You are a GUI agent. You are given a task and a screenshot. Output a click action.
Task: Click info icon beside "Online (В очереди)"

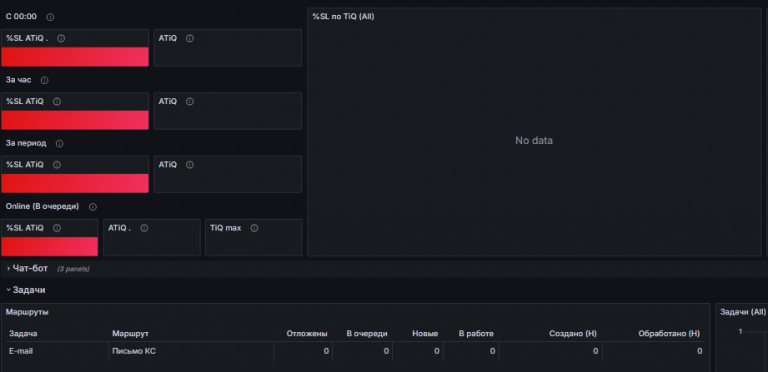click(x=93, y=207)
